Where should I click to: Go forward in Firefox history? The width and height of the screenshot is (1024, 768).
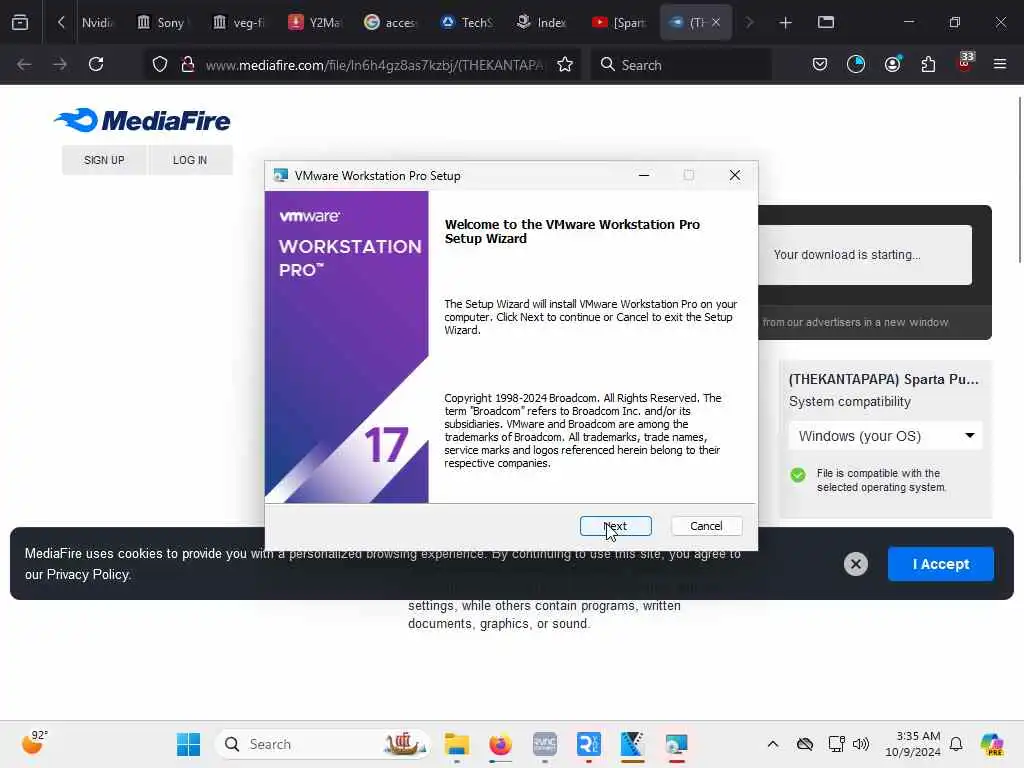pos(59,64)
